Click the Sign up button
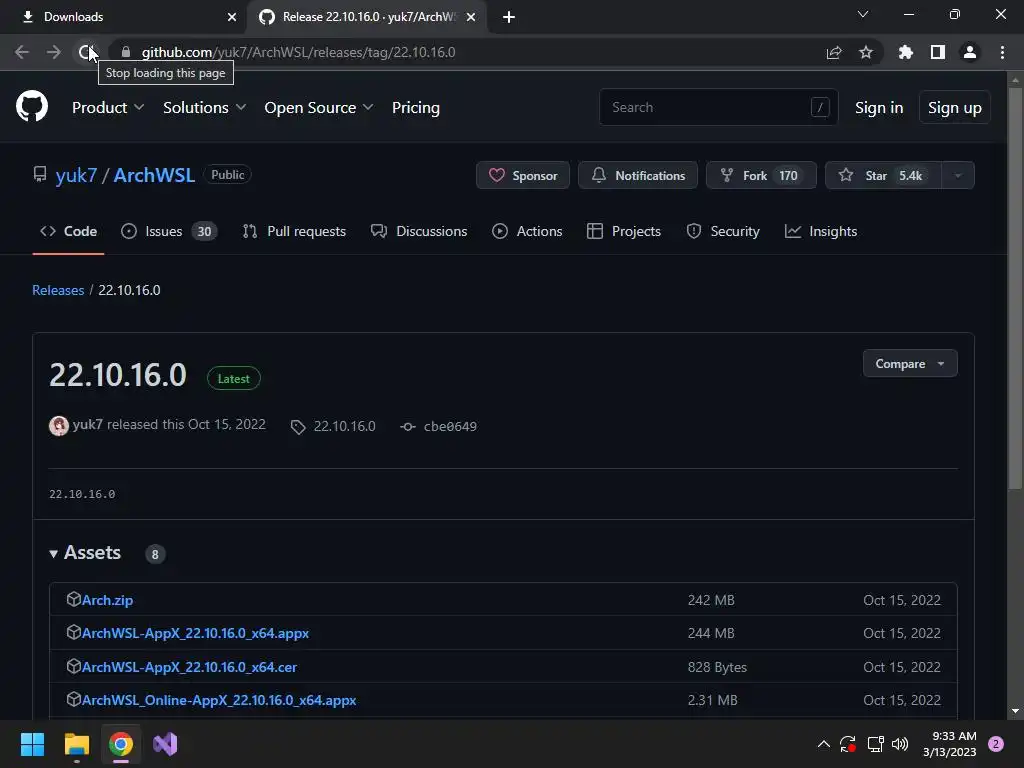Viewport: 1024px width, 768px height. [954, 108]
